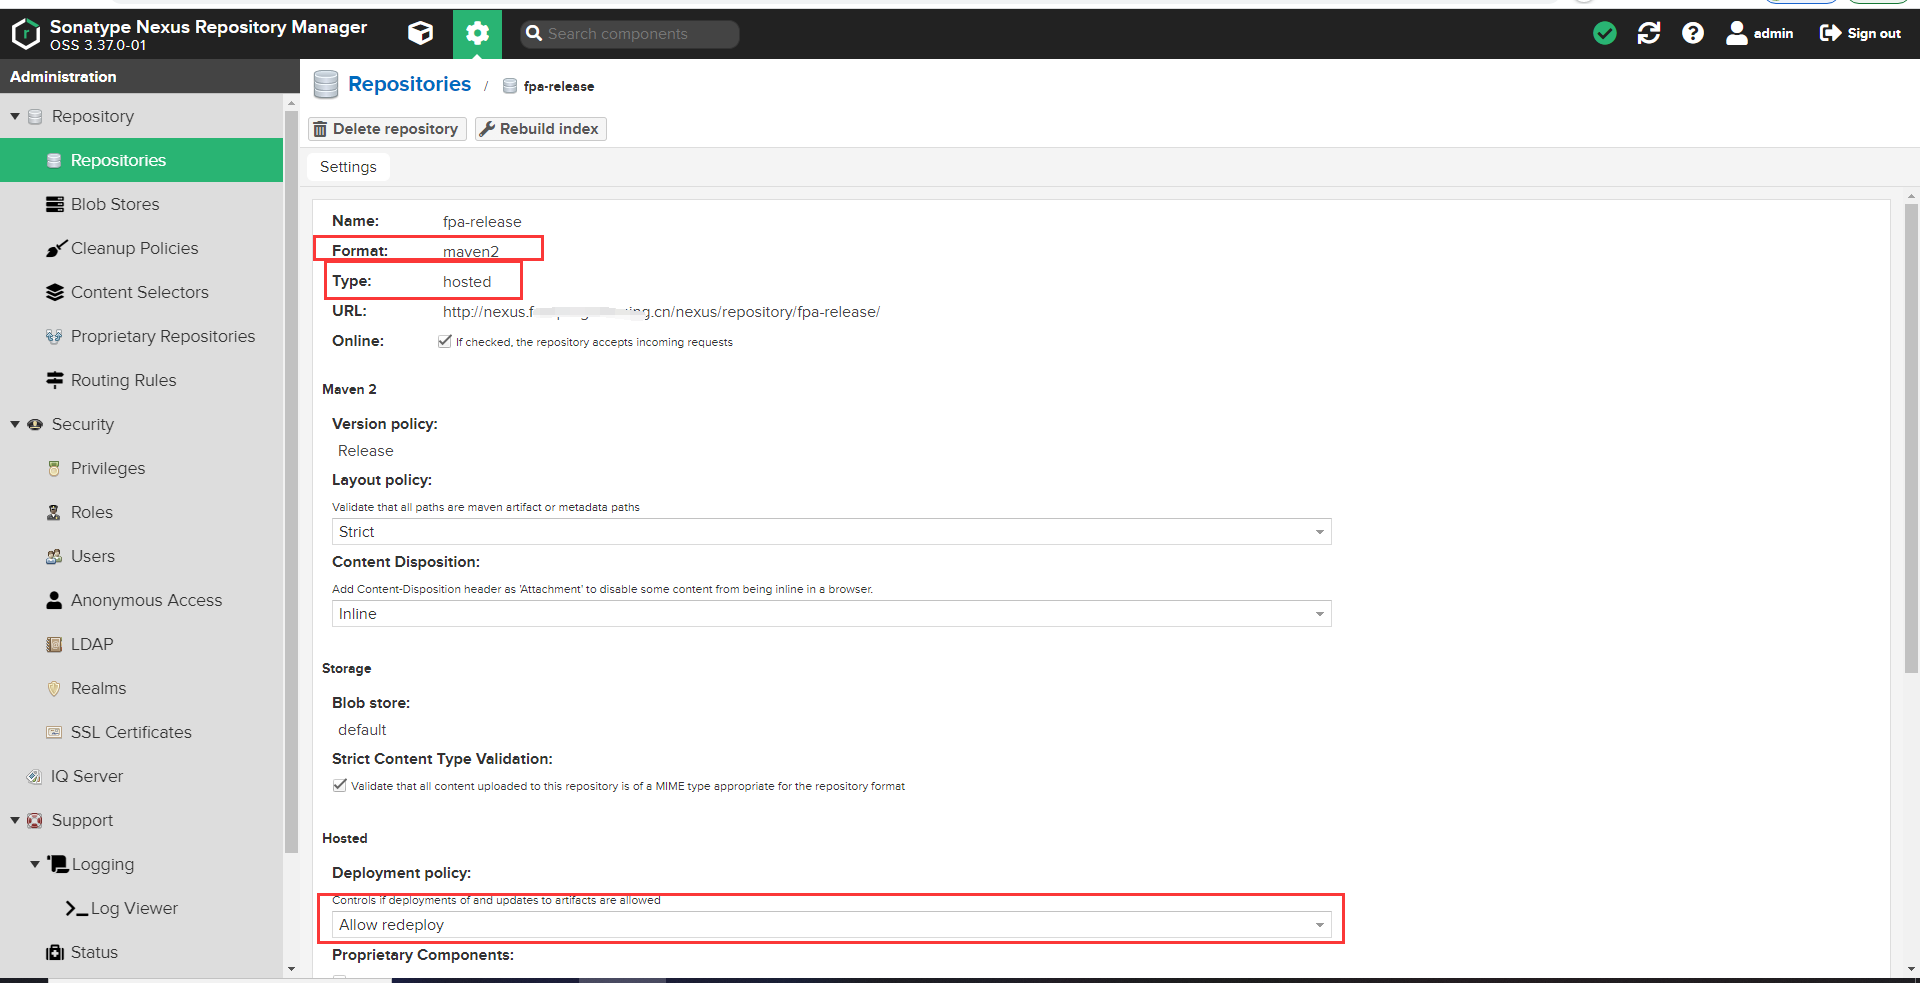Click the SSL Certificates icon
The image size is (1920, 983).
(54, 732)
